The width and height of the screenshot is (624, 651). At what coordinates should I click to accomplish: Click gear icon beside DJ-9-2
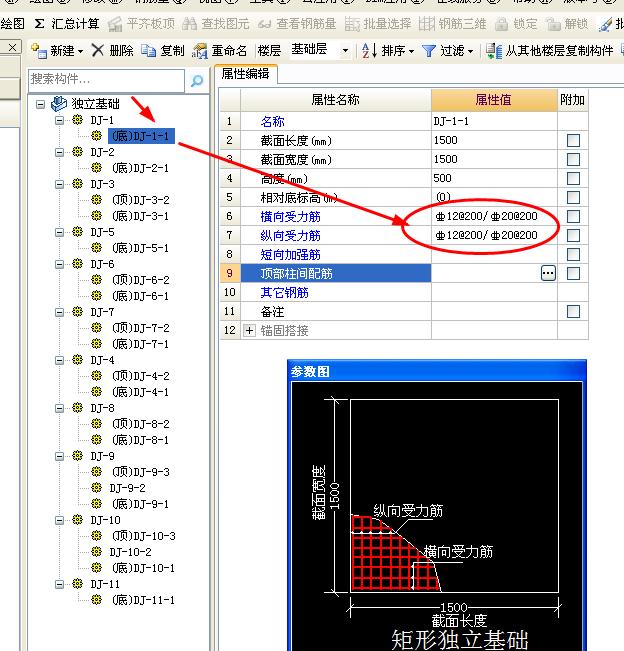pos(96,487)
